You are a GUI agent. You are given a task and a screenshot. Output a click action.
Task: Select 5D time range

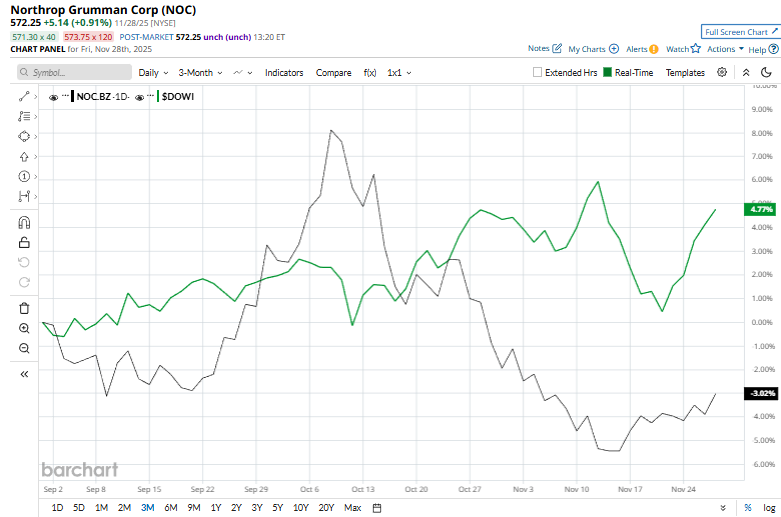pos(79,508)
